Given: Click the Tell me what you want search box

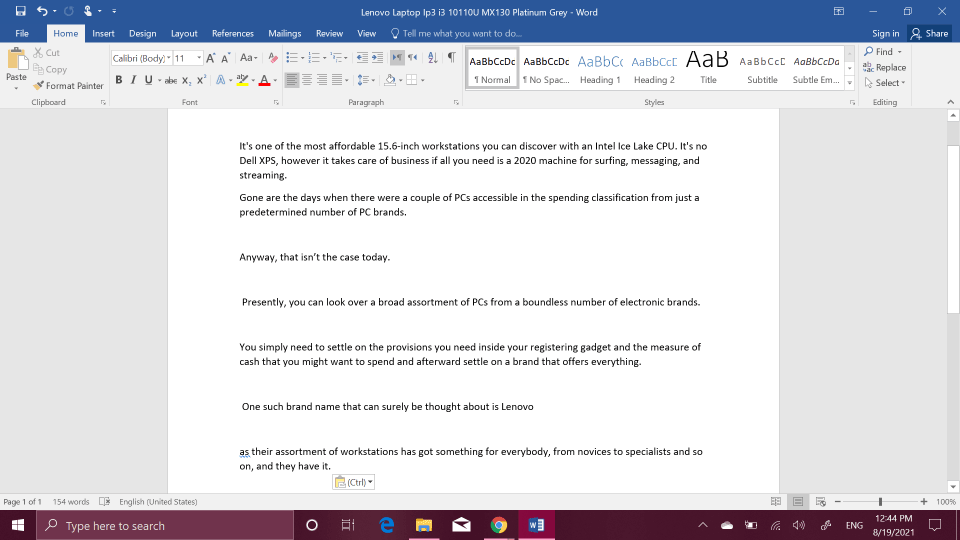Looking at the screenshot, I should click(456, 34).
